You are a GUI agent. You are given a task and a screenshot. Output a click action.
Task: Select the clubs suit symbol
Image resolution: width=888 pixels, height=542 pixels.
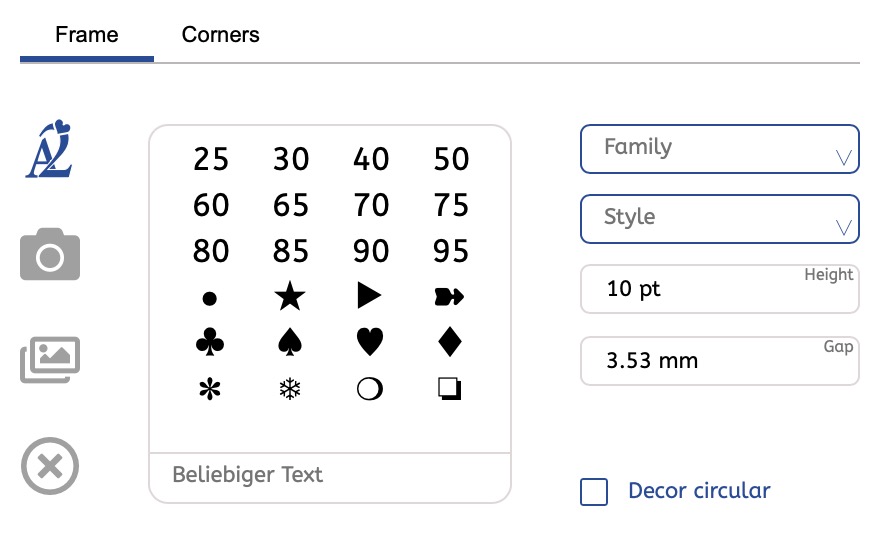(x=210, y=343)
